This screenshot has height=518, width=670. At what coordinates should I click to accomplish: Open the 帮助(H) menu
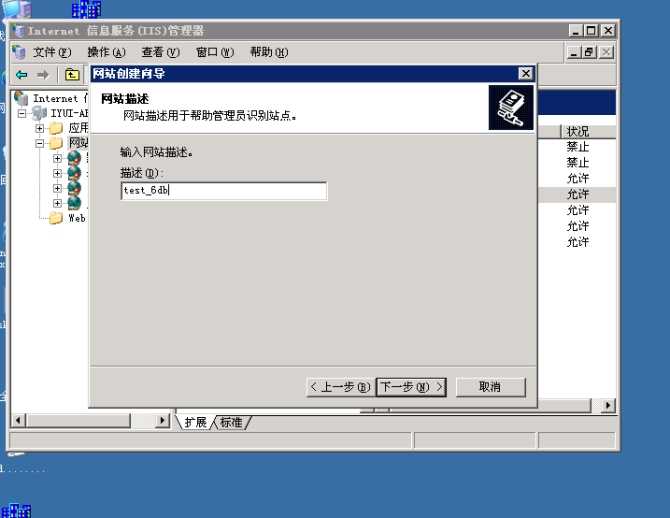pos(269,52)
